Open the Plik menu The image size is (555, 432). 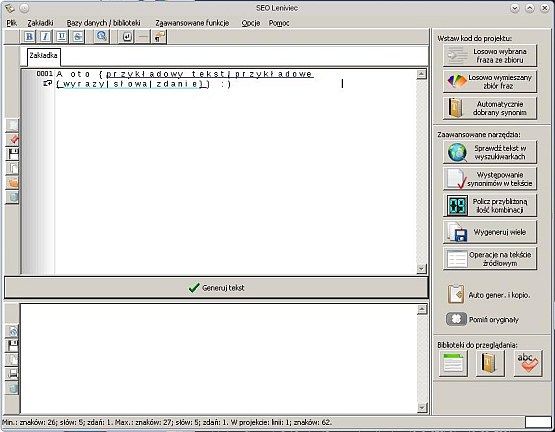tap(12, 23)
